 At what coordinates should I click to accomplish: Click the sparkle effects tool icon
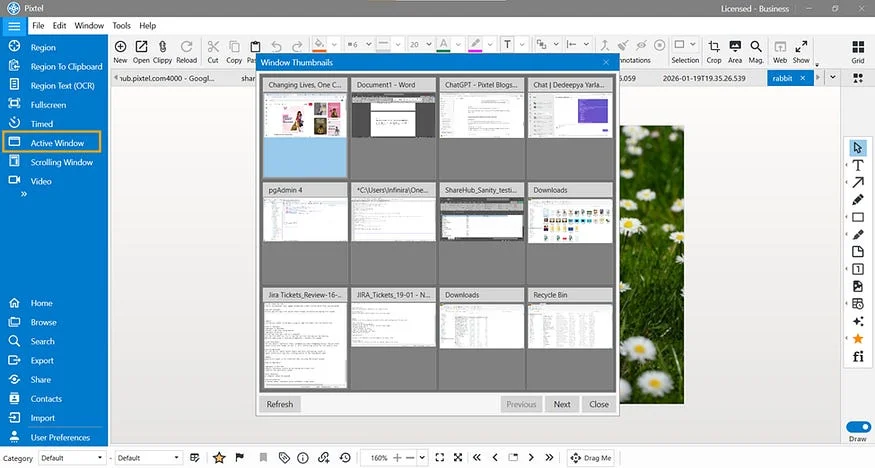pos(858,321)
